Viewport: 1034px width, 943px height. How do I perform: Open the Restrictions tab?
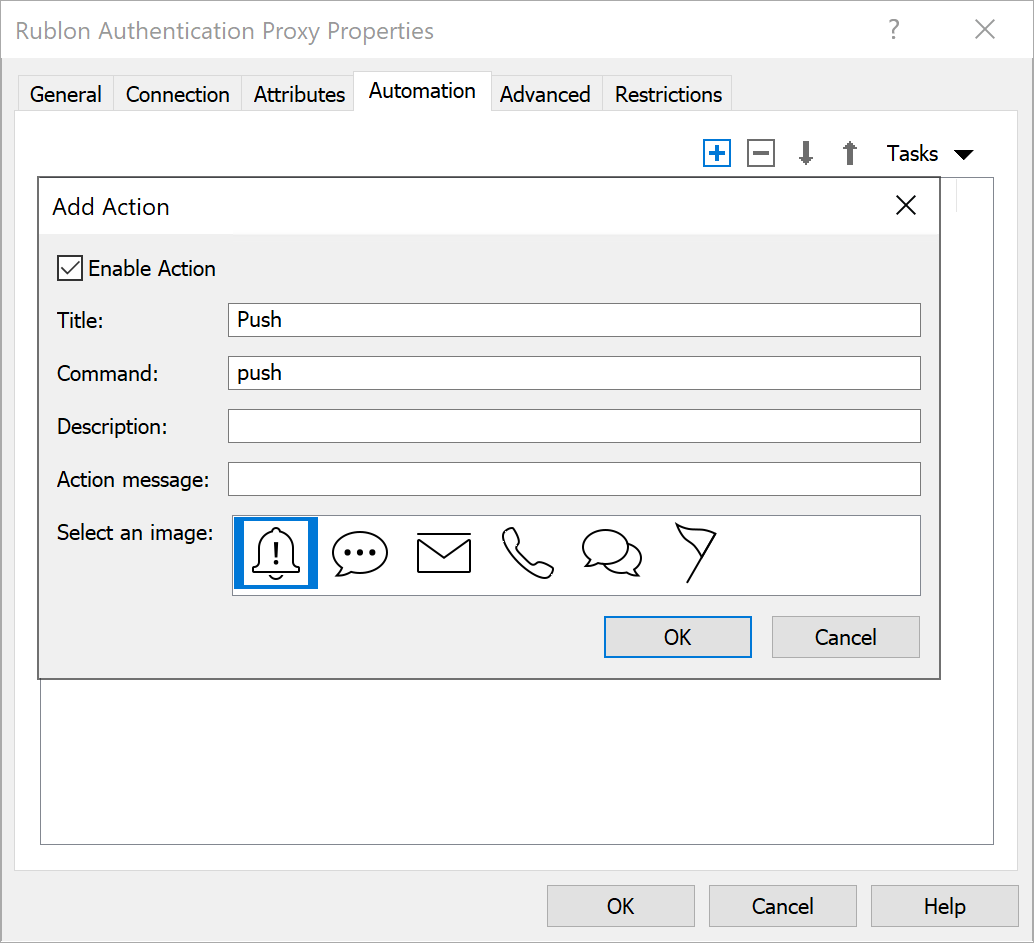coord(668,94)
